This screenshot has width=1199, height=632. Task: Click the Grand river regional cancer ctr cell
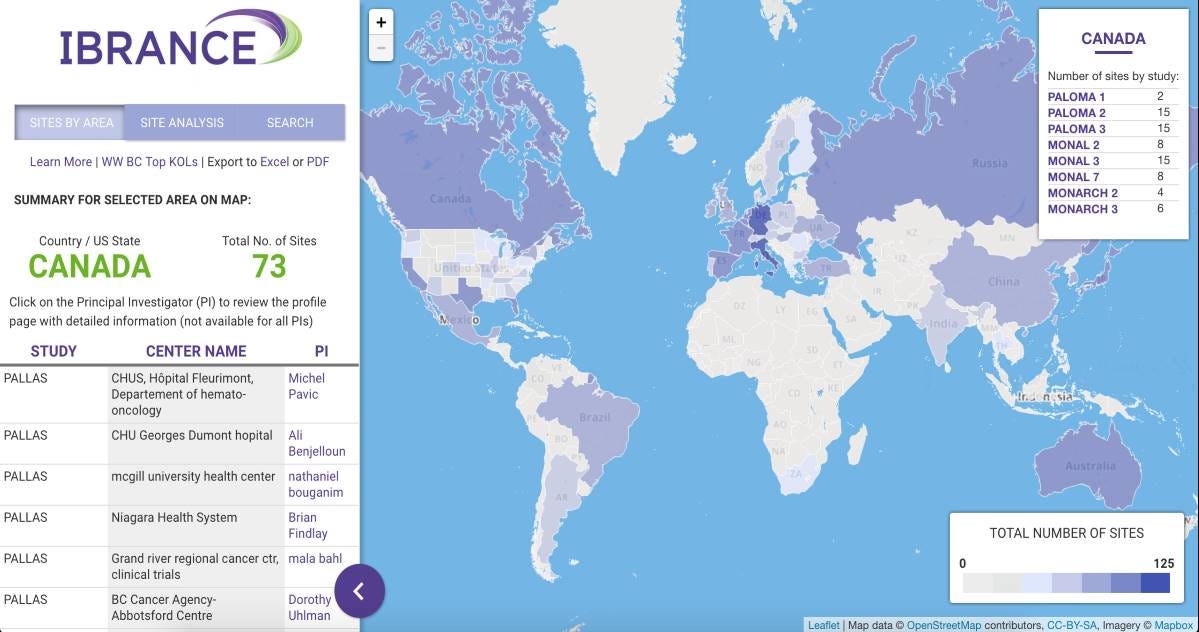[x=196, y=566]
